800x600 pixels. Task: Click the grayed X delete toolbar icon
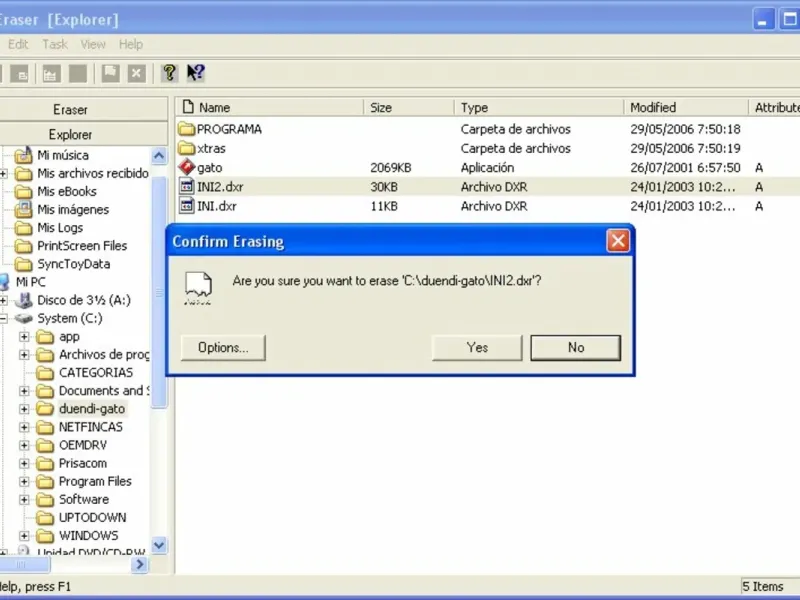click(136, 73)
